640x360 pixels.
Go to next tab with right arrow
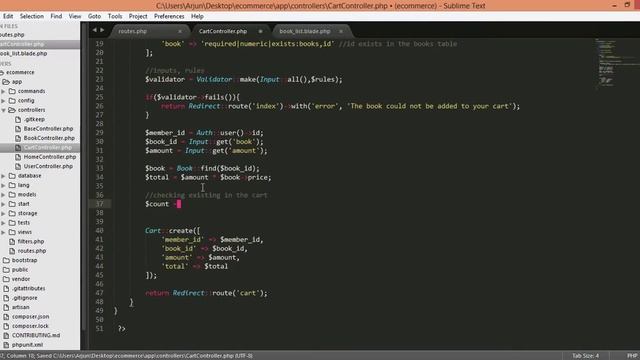(102, 30)
